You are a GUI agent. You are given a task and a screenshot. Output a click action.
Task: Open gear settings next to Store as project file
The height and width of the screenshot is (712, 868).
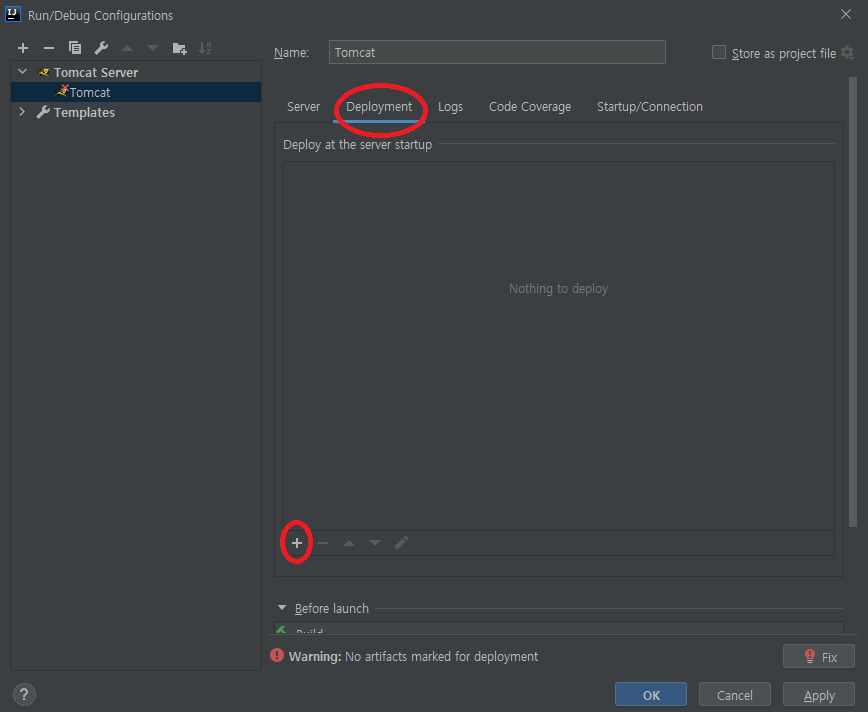[x=847, y=53]
